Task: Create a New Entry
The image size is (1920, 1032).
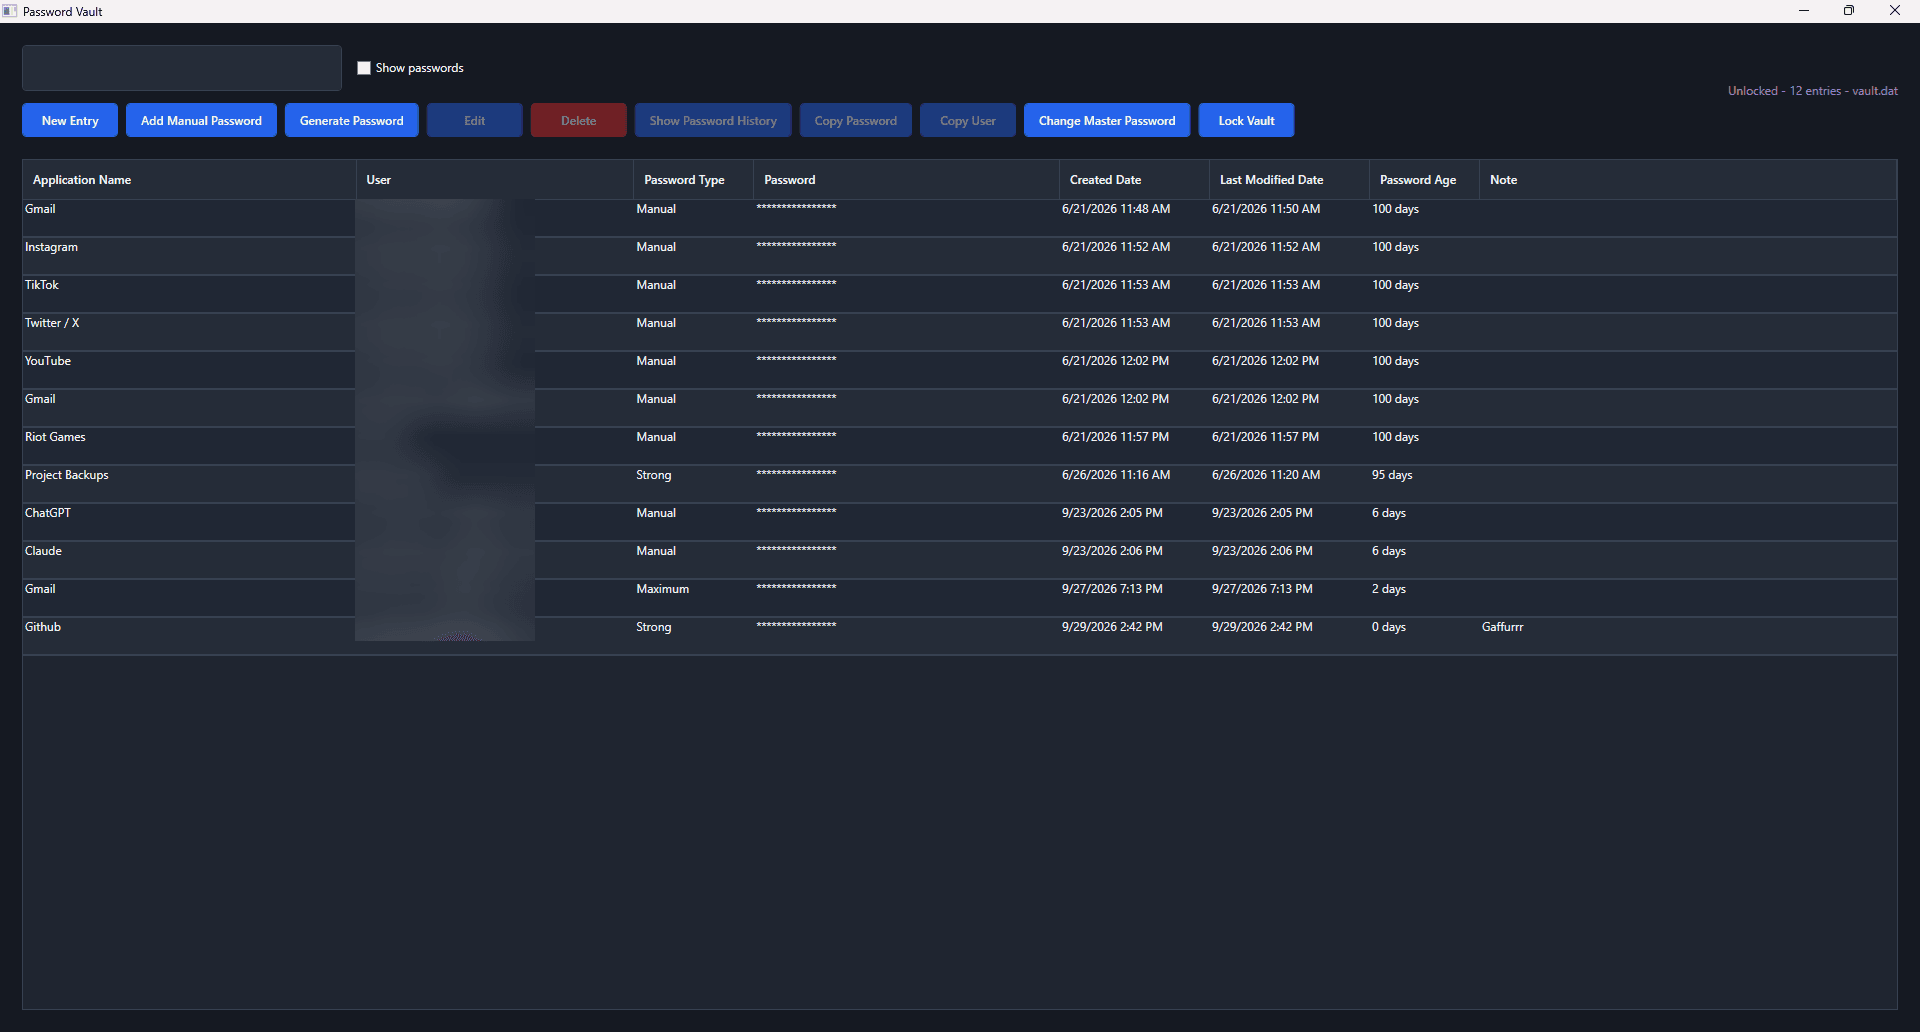Action: click(x=70, y=120)
